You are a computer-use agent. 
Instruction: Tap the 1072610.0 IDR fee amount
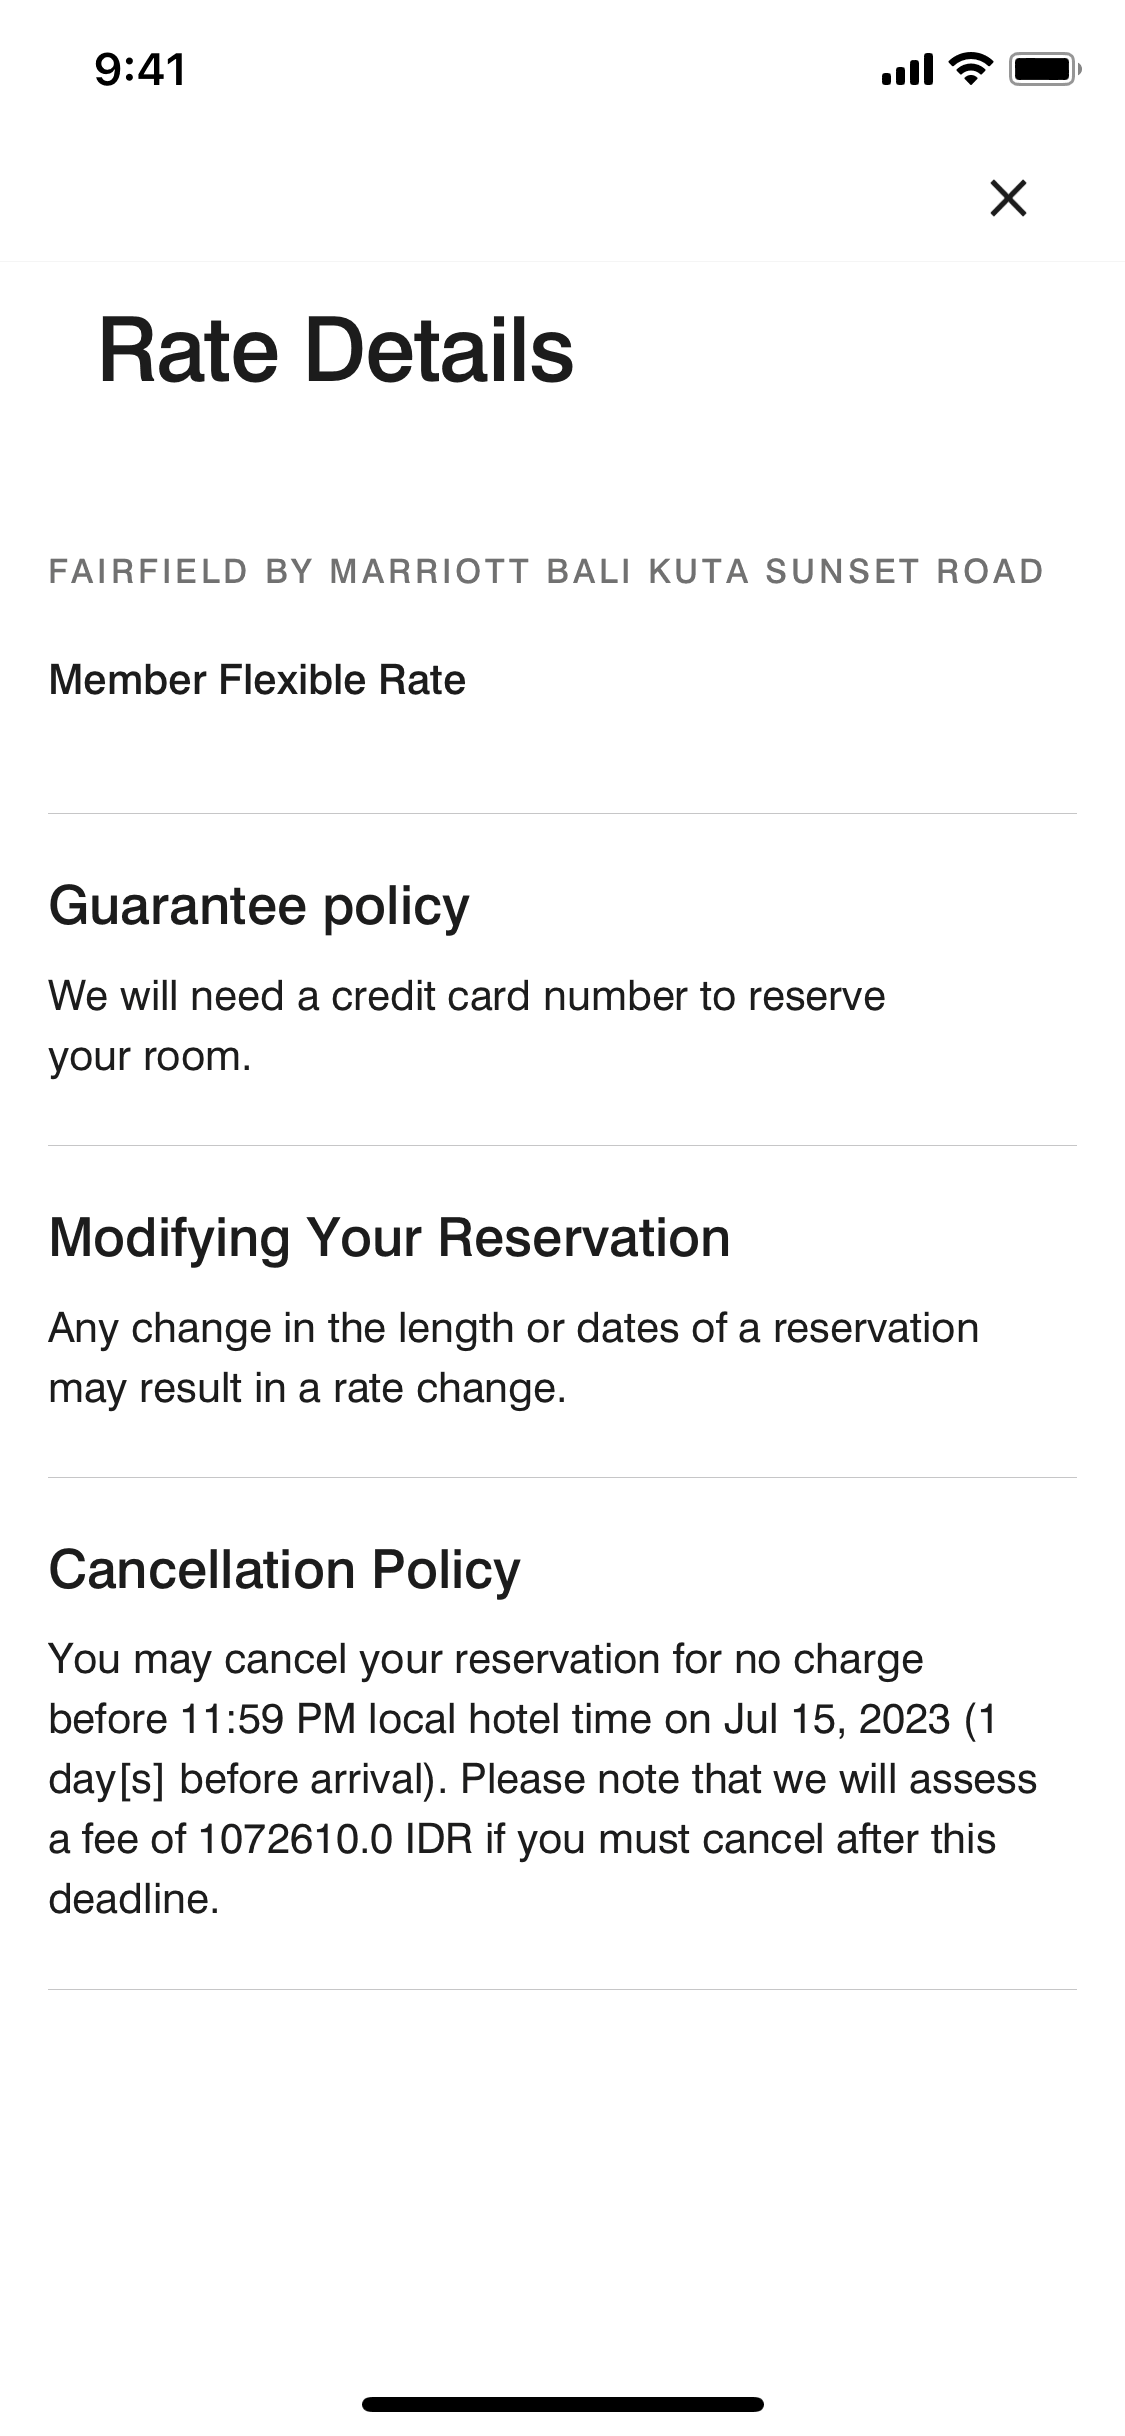tap(335, 1839)
